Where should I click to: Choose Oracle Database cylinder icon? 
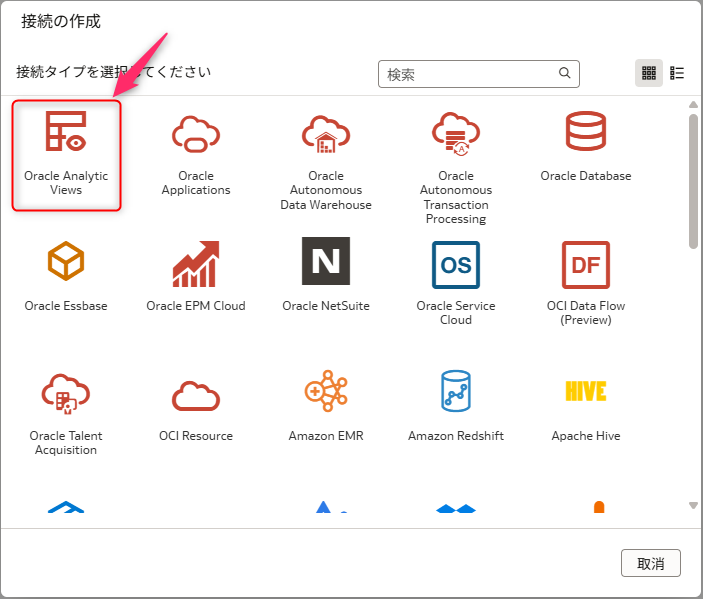coord(586,131)
